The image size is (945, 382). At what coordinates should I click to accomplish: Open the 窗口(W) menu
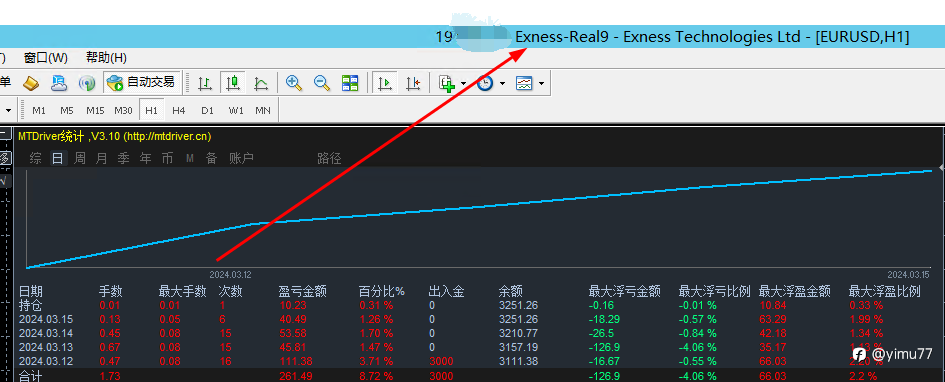pyautogui.click(x=46, y=58)
